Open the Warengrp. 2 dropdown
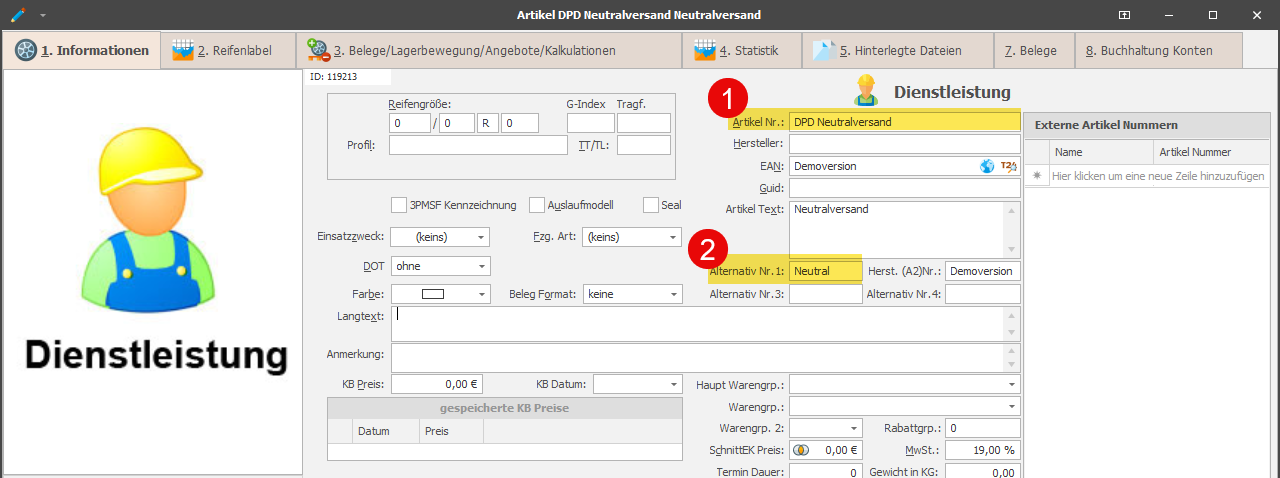This screenshot has width=1280, height=478. pyautogui.click(x=852, y=428)
